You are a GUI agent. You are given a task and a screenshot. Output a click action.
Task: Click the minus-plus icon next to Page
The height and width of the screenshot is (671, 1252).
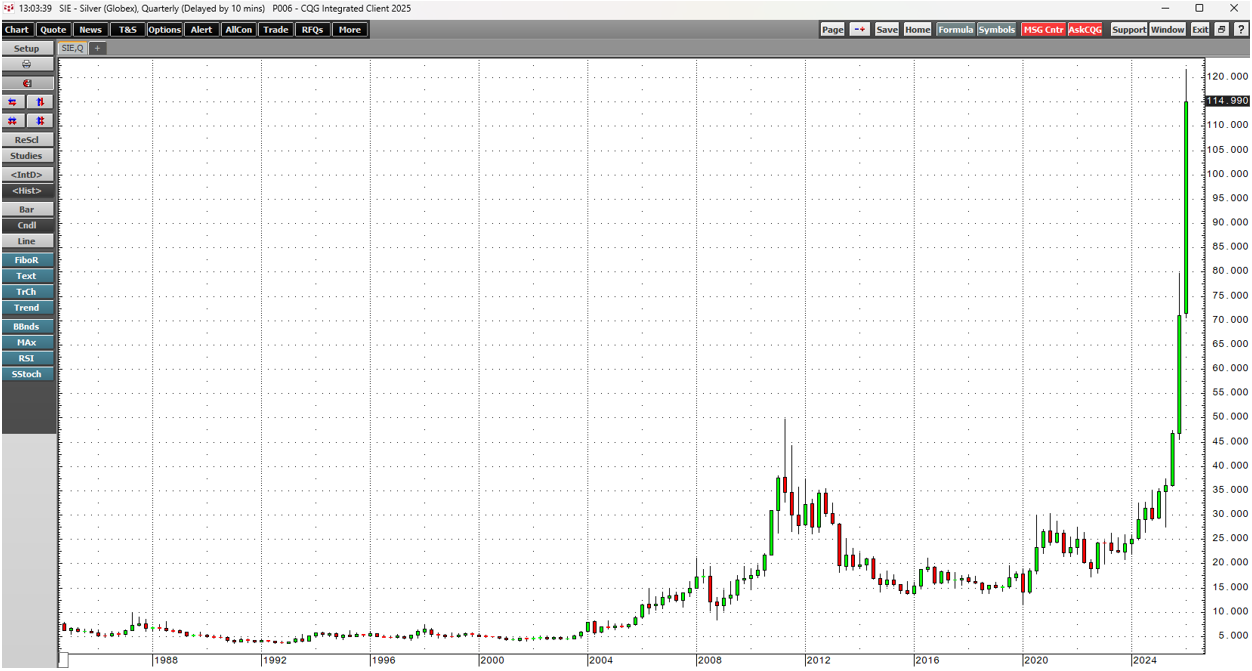860,30
